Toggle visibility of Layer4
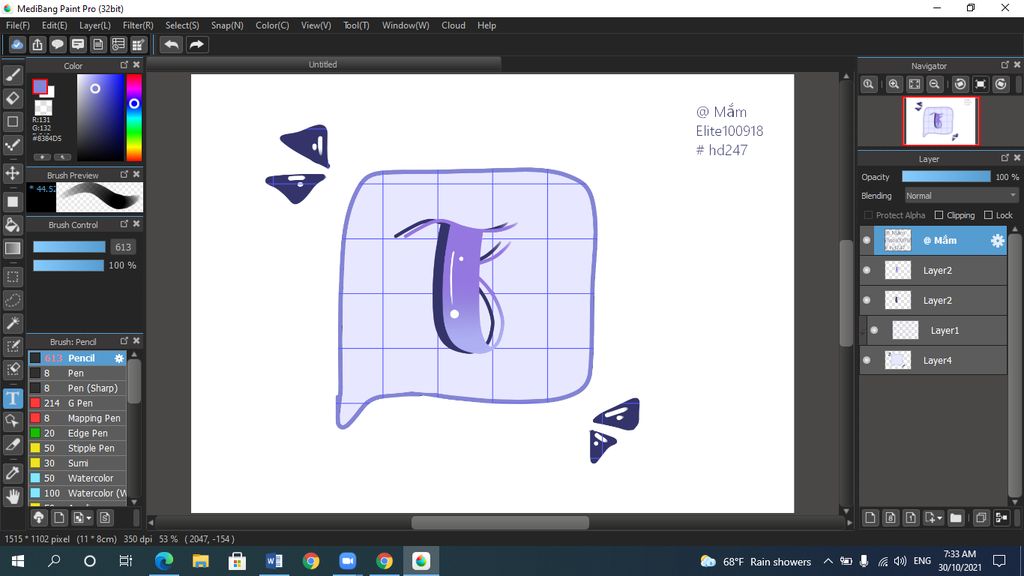This screenshot has height=576, width=1024. (x=867, y=360)
